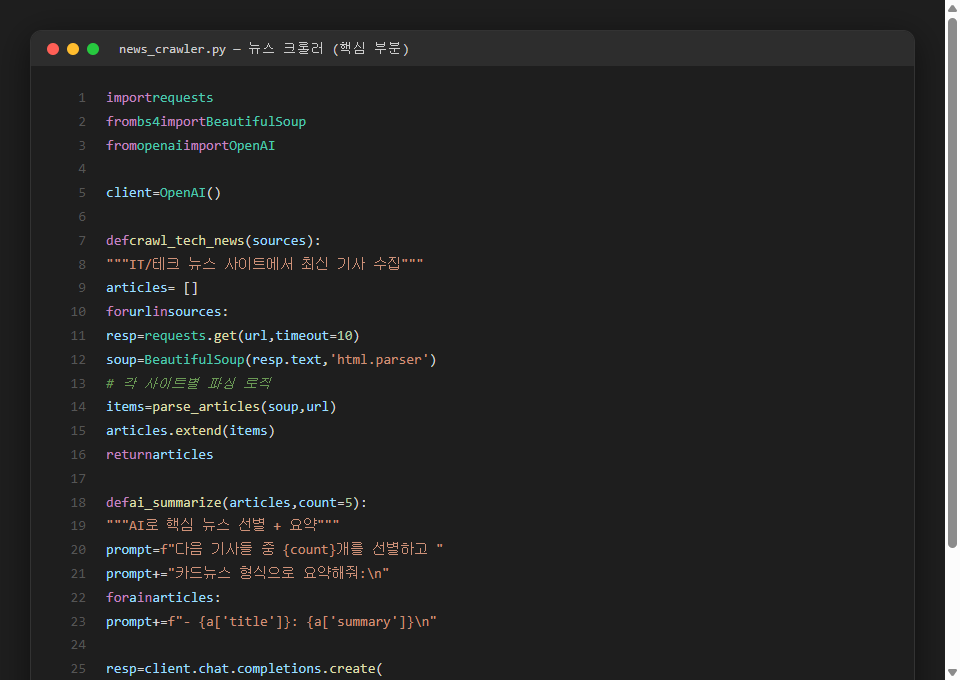Image resolution: width=960 pixels, height=680 pixels.
Task: Click the yellow minimize button in the title bar
Action: (x=72, y=47)
